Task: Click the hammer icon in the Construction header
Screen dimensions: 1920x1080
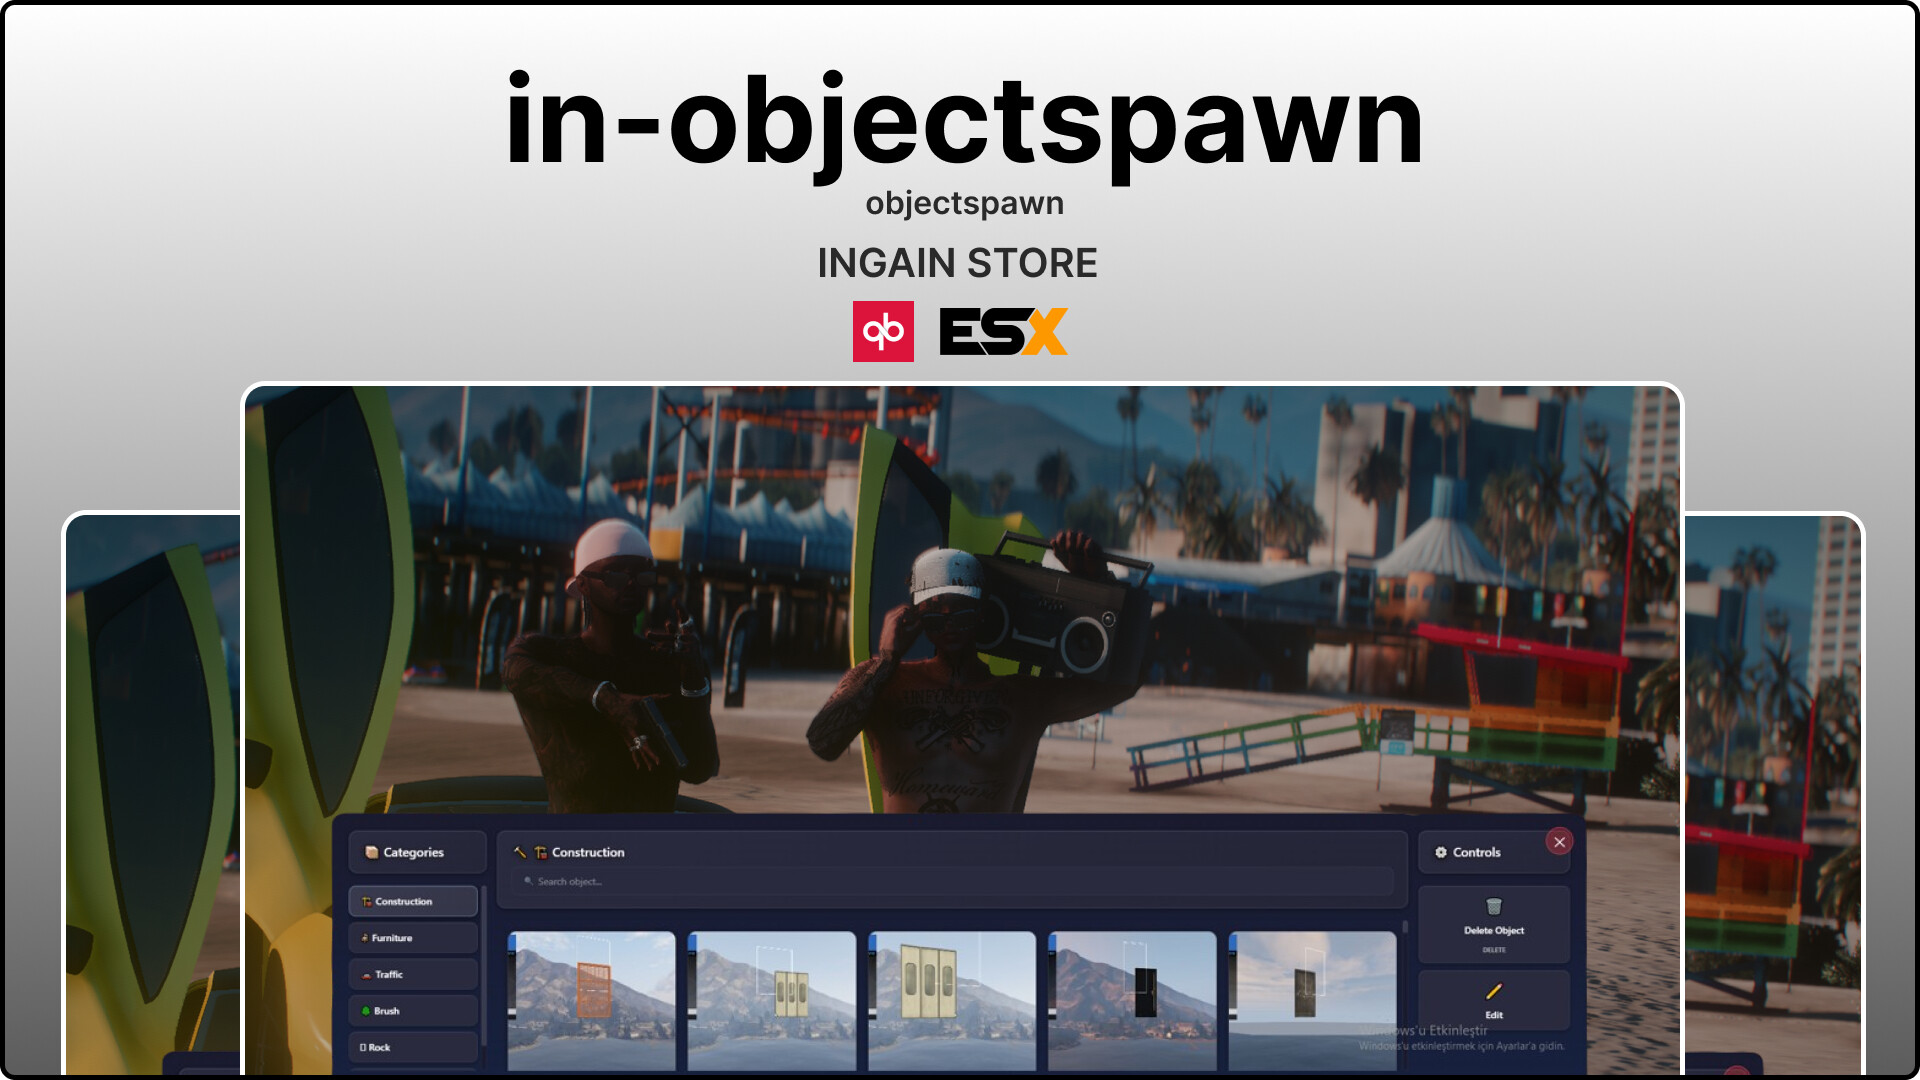Action: (x=519, y=852)
